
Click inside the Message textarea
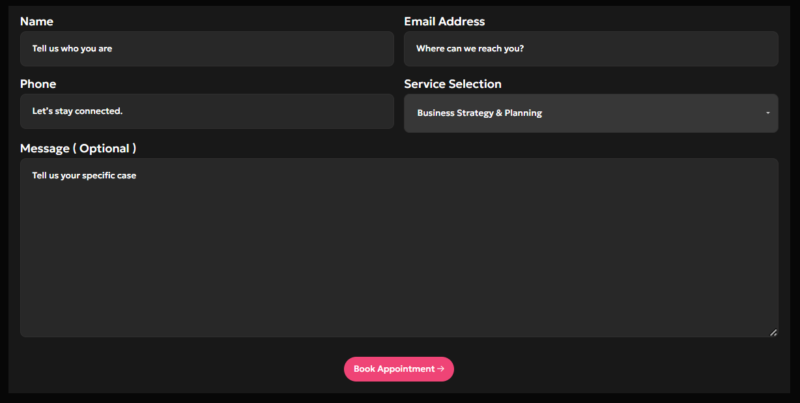click(399, 247)
